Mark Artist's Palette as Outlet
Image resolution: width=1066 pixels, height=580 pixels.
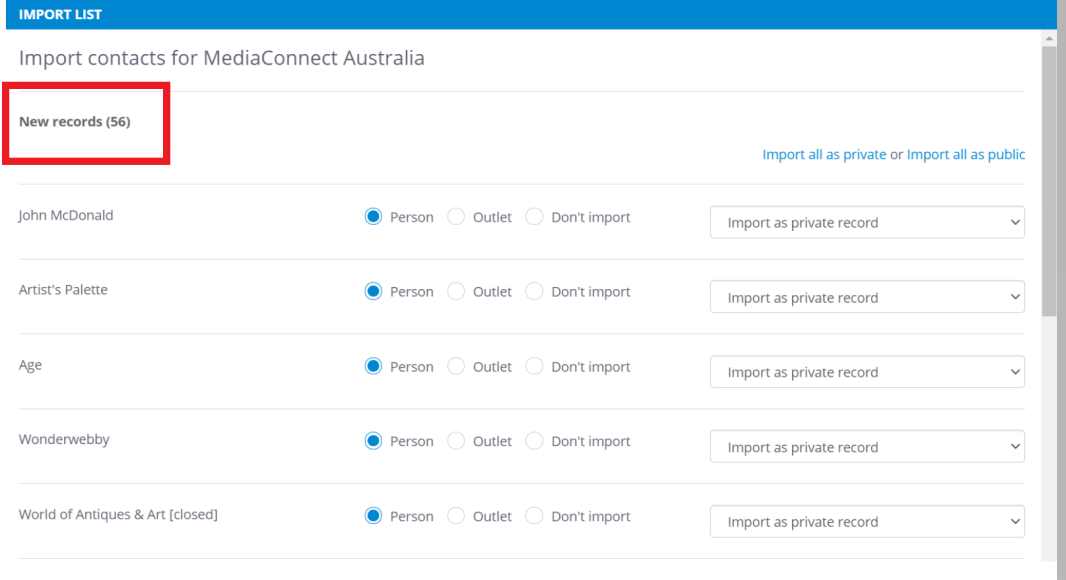coord(456,292)
